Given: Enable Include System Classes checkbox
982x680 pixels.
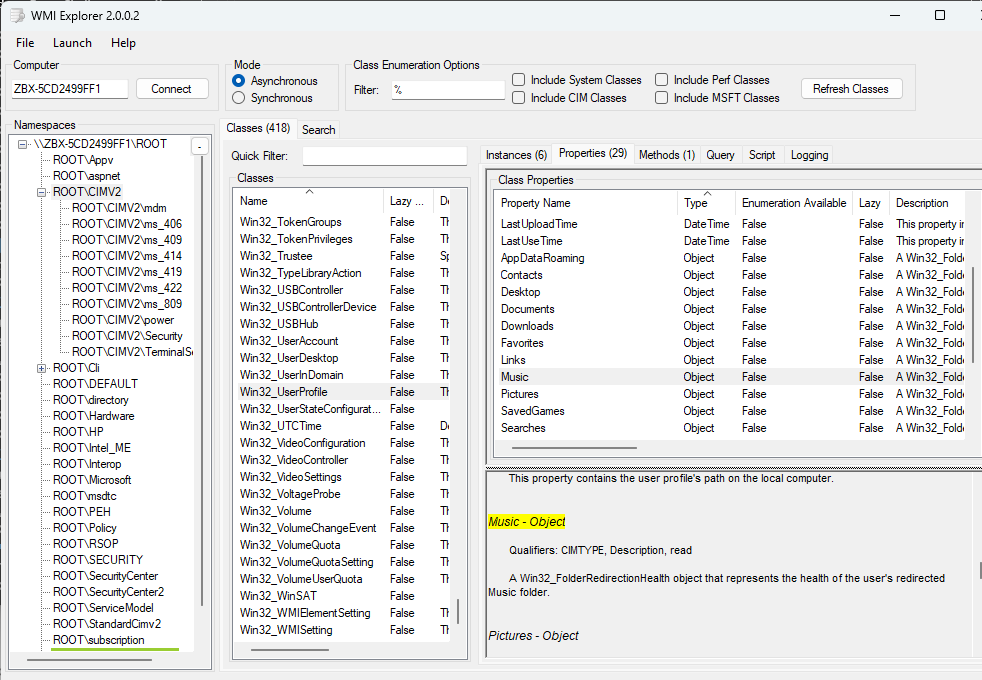Looking at the screenshot, I should click(x=519, y=80).
